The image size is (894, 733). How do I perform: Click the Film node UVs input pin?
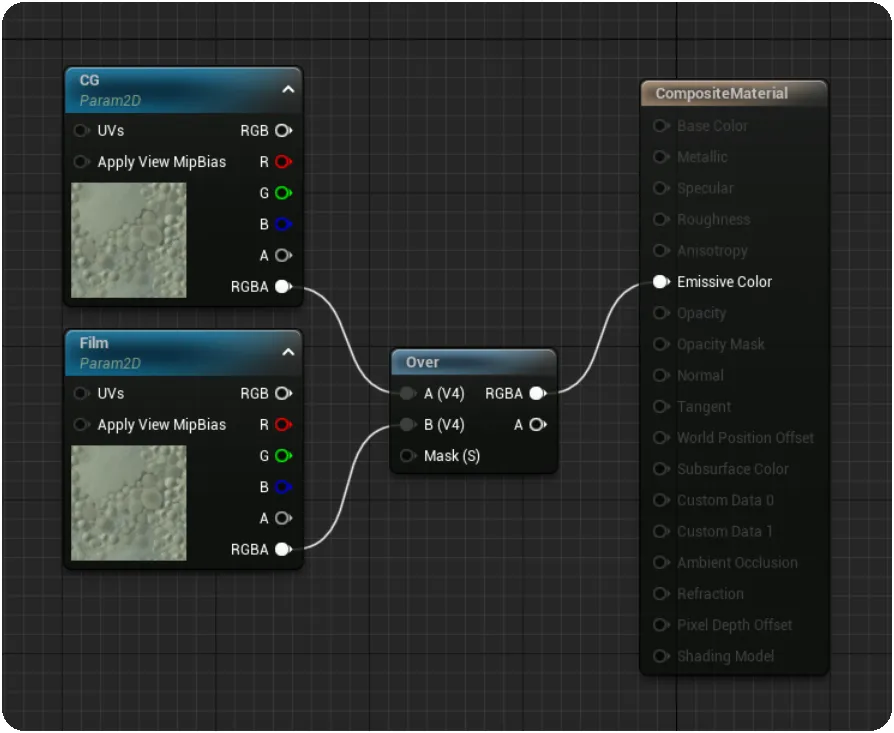tap(82, 393)
